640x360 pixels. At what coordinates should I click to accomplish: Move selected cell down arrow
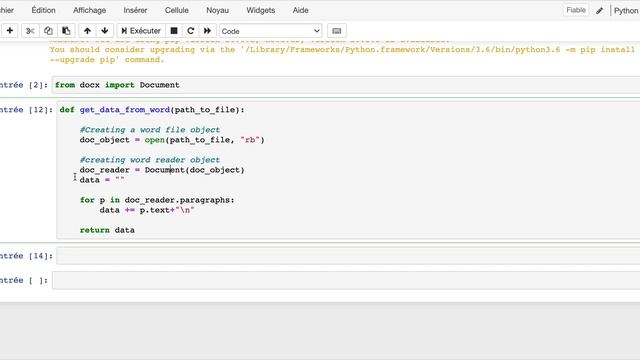pyautogui.click(x=105, y=31)
